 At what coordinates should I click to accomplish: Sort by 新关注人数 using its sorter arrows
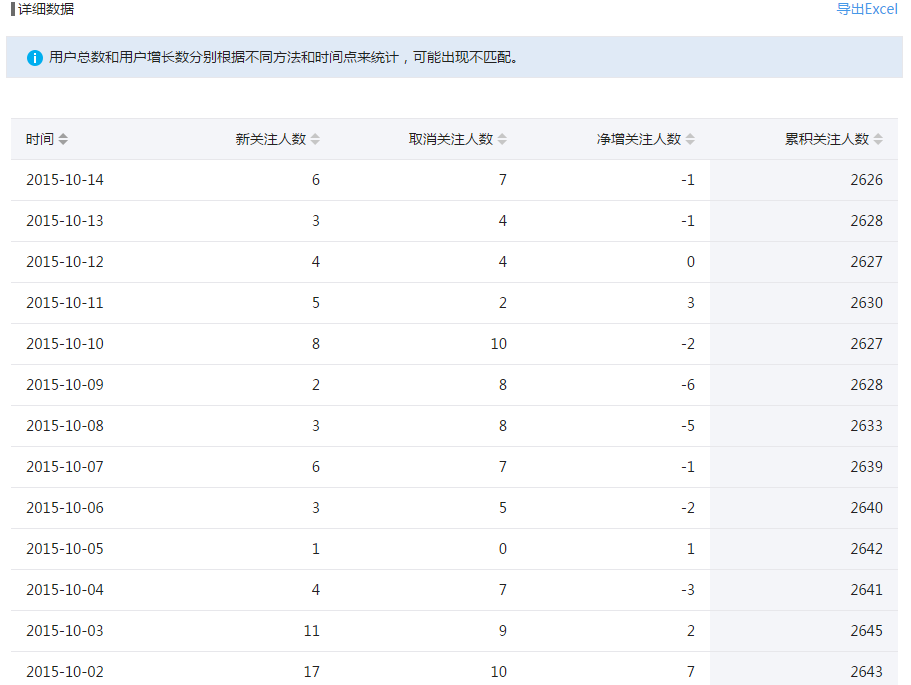(315, 138)
